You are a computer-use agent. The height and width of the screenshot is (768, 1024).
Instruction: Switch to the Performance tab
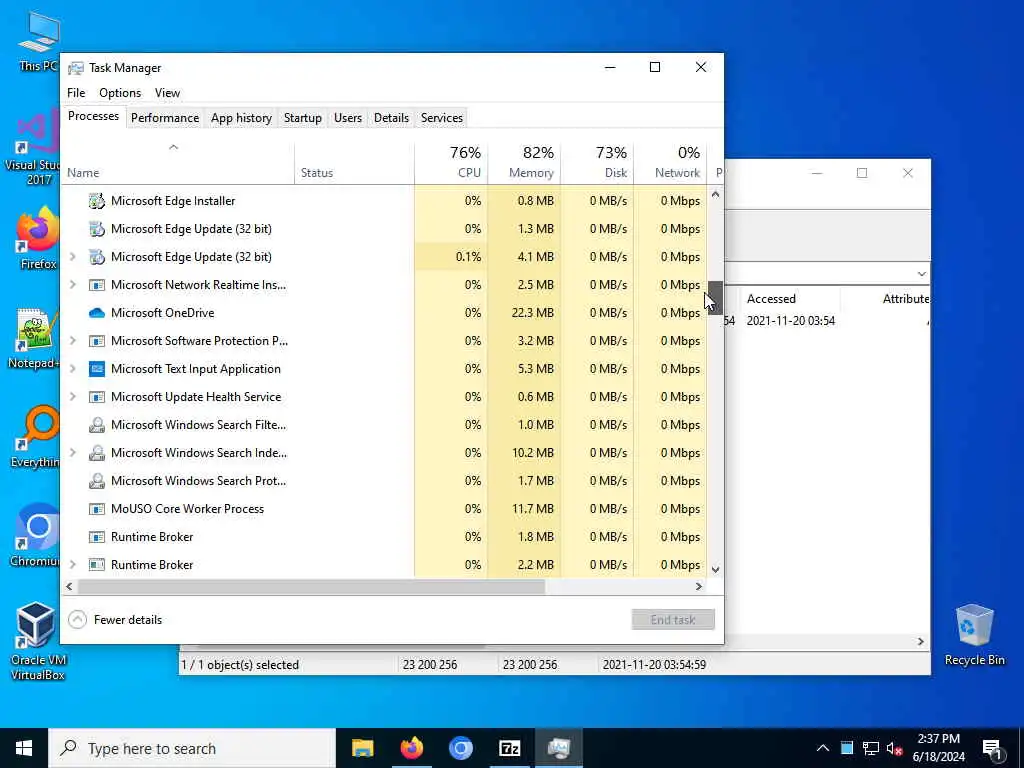(x=165, y=118)
